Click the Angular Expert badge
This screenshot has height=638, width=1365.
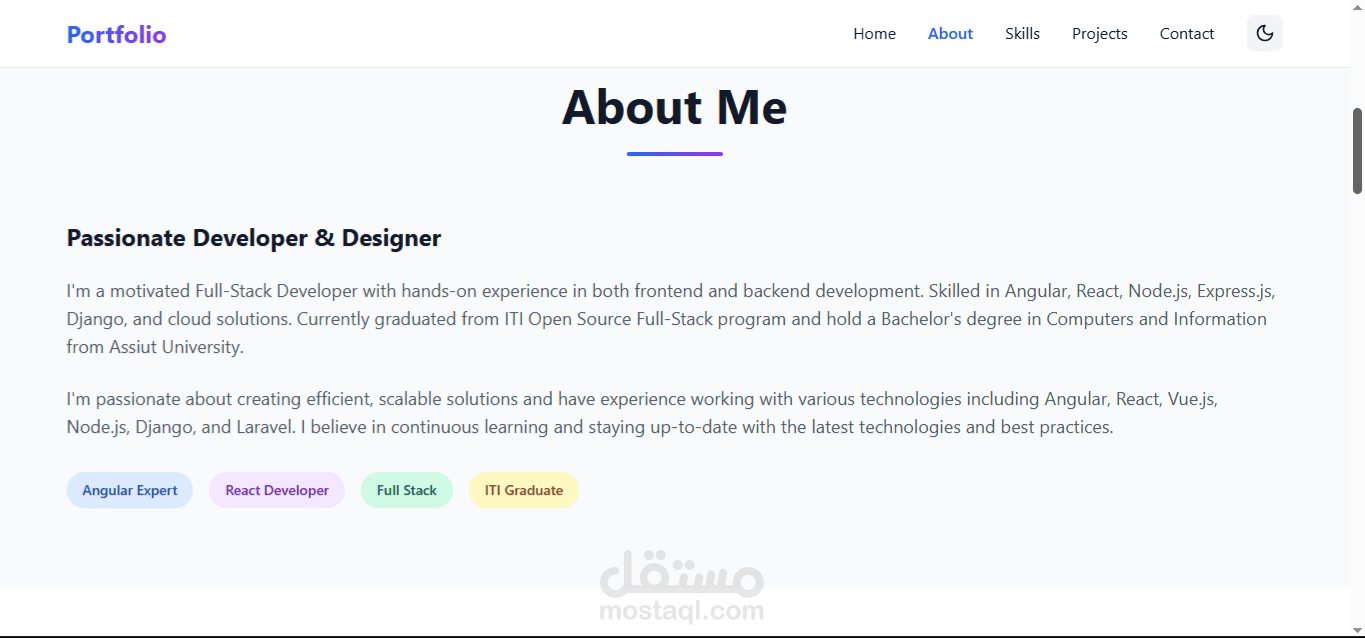pos(130,490)
